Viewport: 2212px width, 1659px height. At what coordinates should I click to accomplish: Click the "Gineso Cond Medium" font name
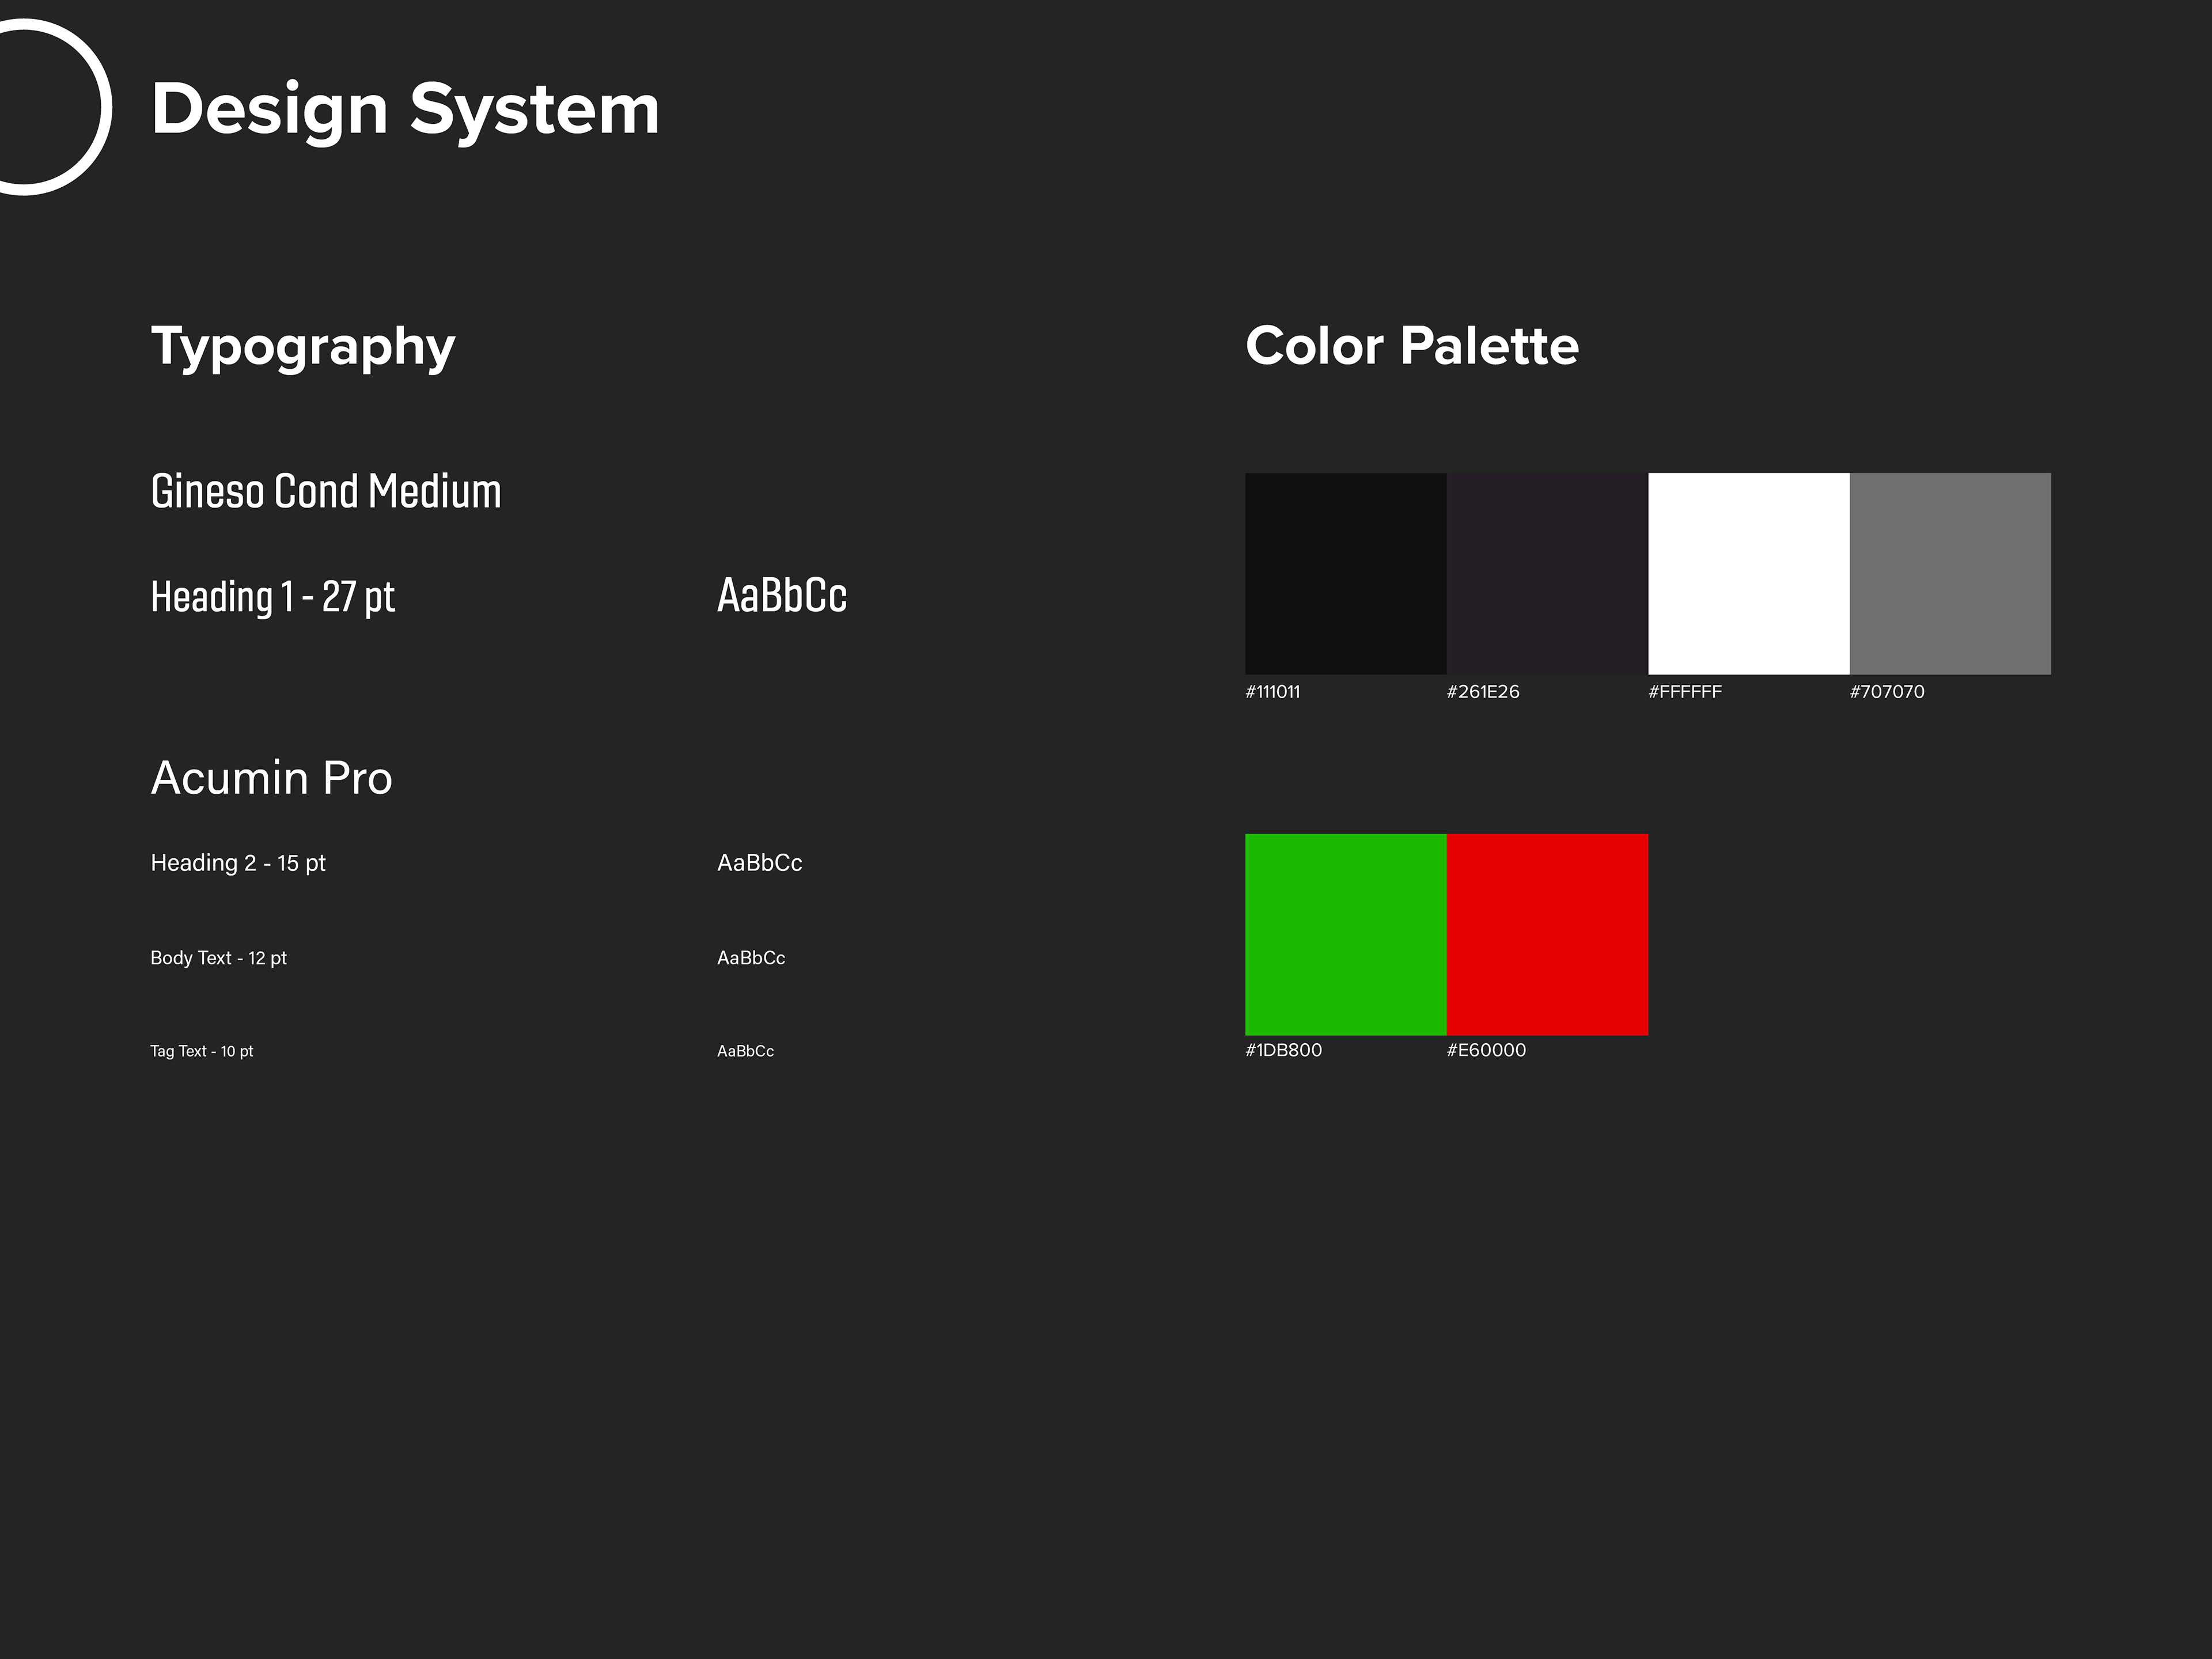(326, 491)
